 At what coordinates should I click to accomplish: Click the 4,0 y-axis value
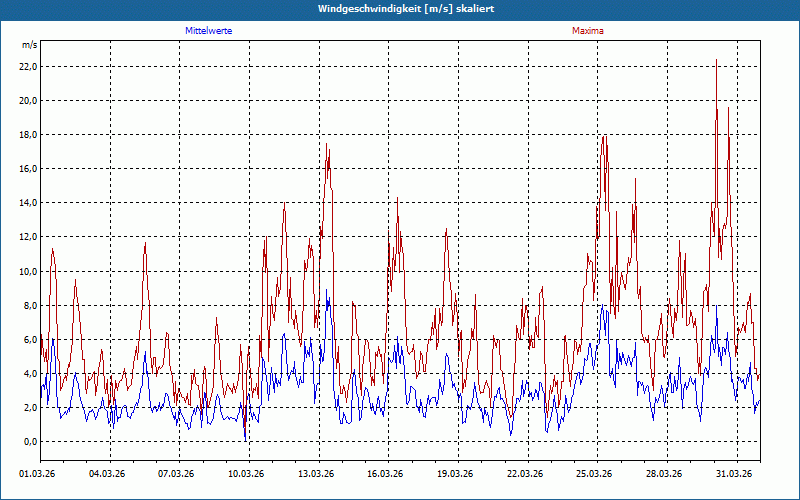[x=30, y=373]
